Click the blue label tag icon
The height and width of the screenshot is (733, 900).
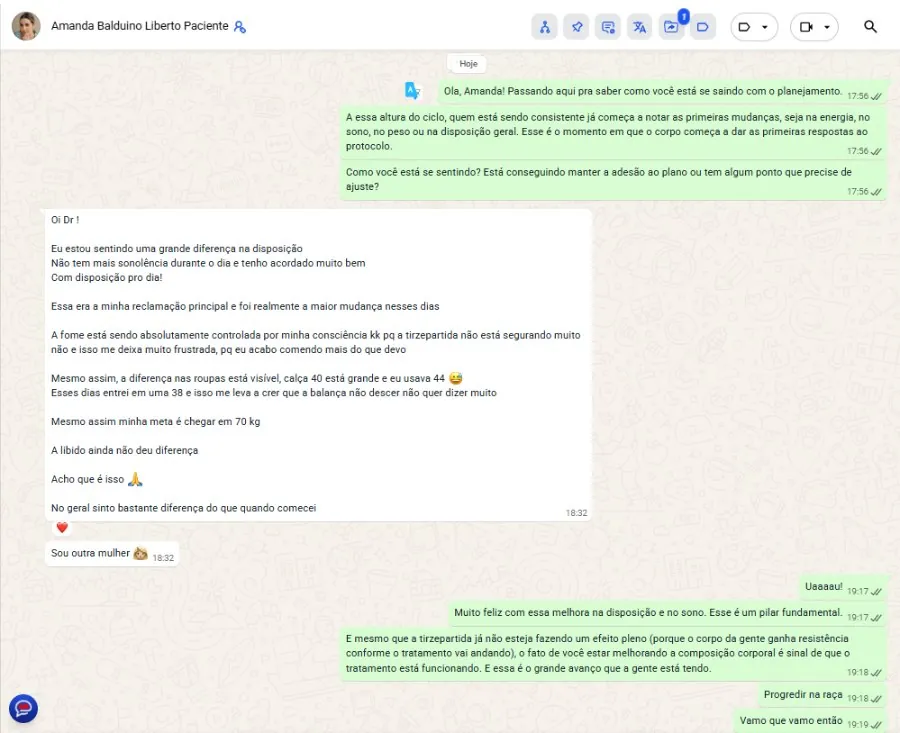pos(703,26)
